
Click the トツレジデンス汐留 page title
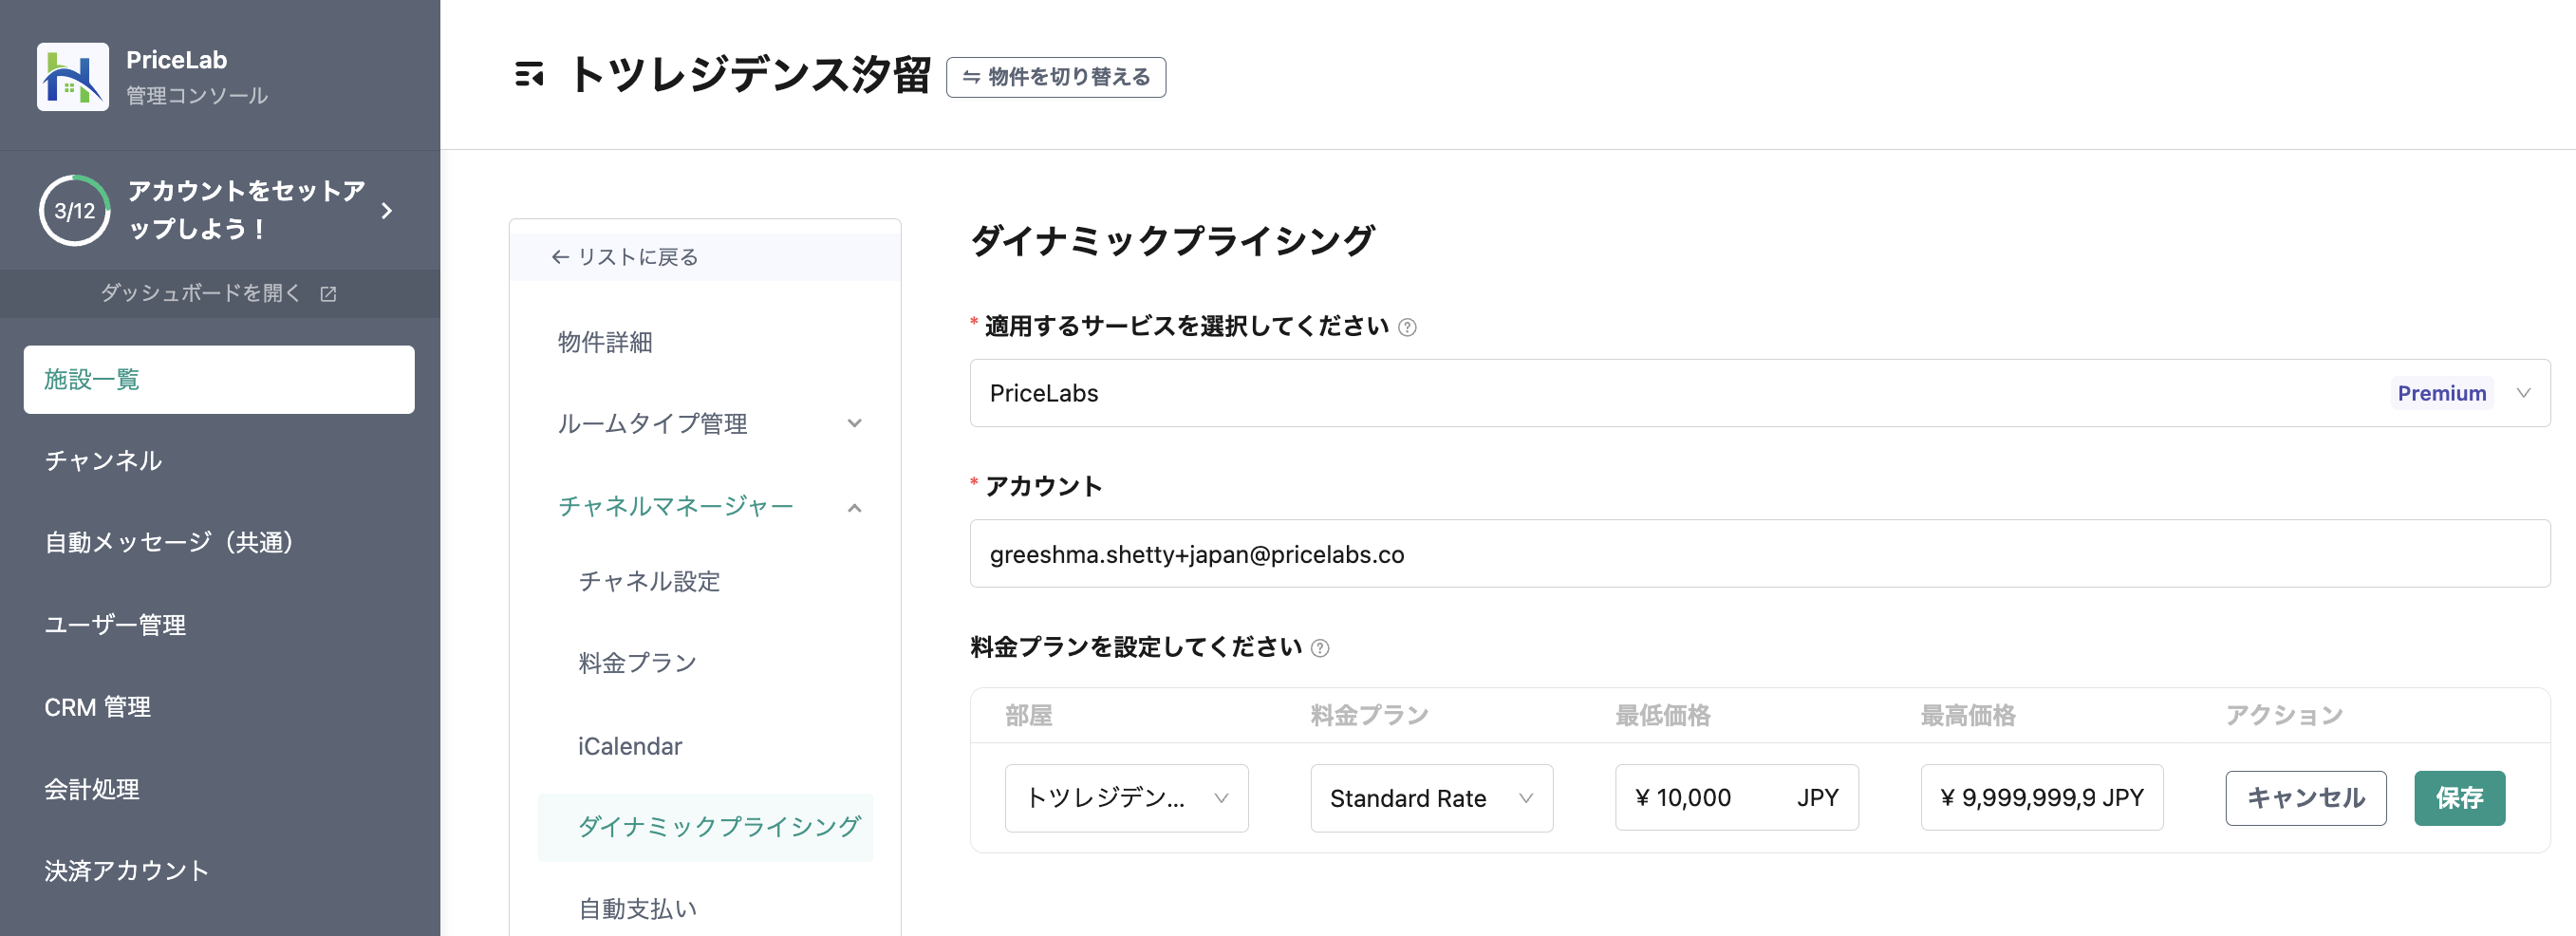click(750, 75)
